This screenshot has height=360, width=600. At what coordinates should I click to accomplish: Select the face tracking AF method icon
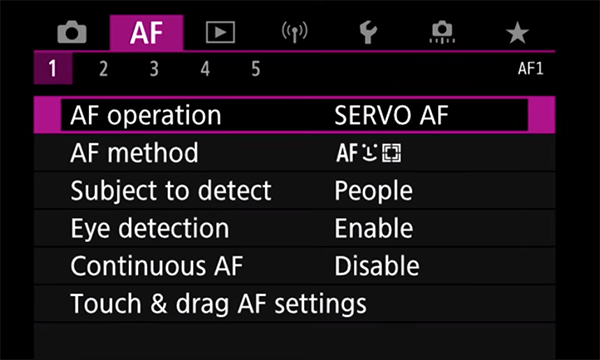(x=369, y=153)
